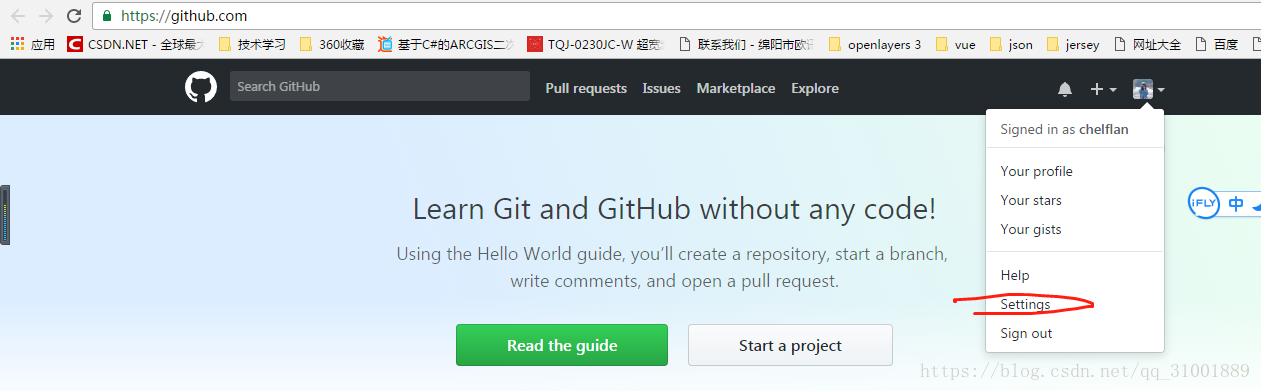Image resolution: width=1261 pixels, height=391 pixels.
Task: Open the 应用 apps bookmark
Action: (33, 44)
